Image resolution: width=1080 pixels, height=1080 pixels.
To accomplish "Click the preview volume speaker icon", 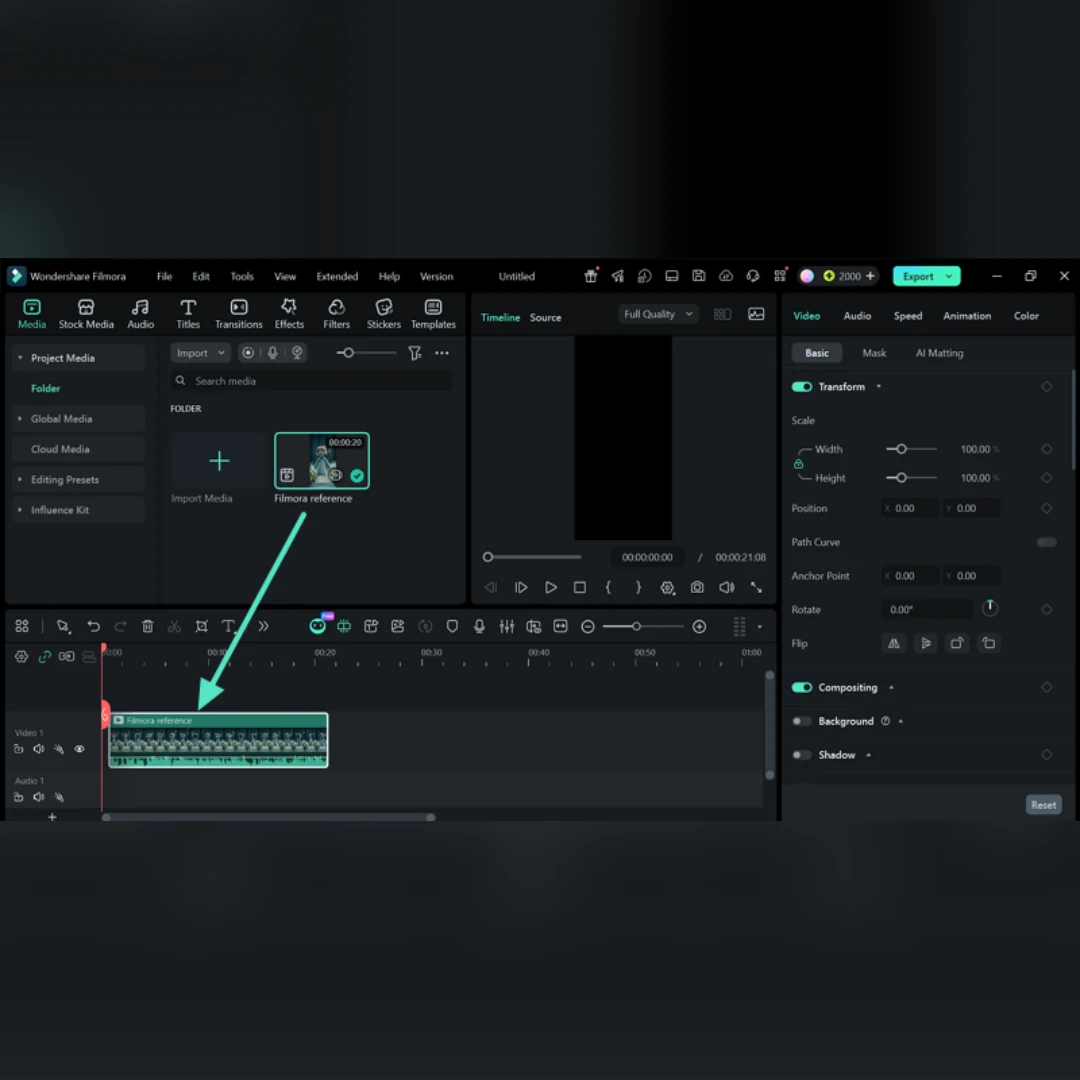I will tap(727, 588).
